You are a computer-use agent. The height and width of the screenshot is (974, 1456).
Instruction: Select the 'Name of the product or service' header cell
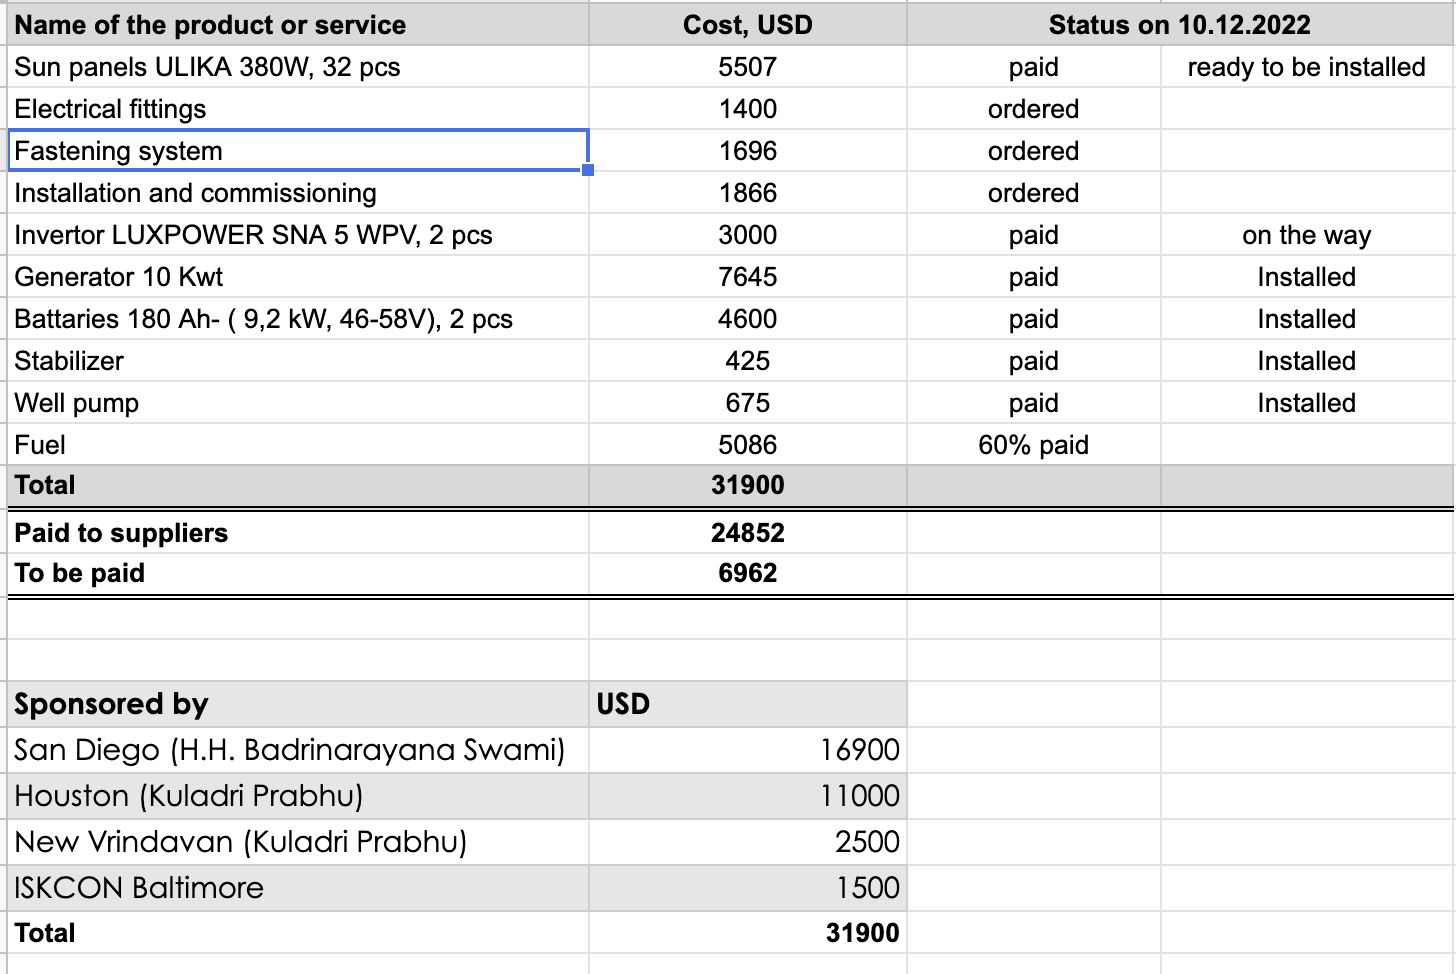pyautogui.click(x=298, y=24)
